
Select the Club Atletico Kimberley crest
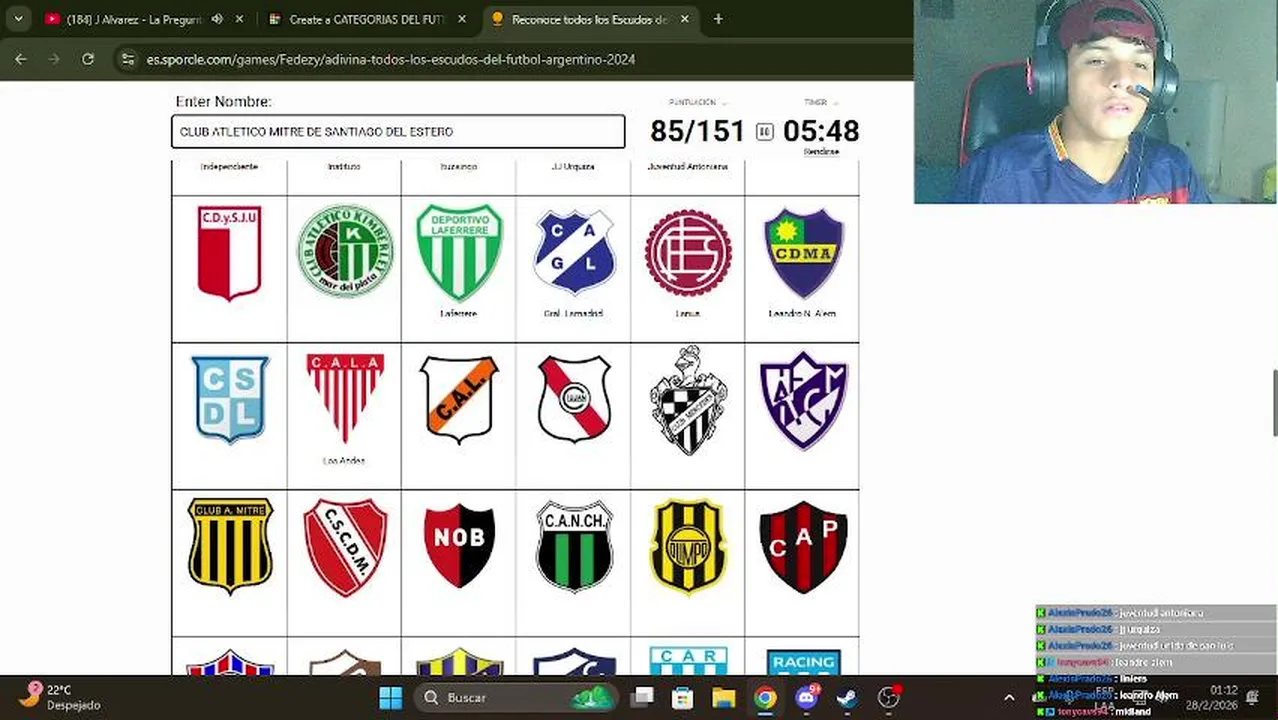pyautogui.click(x=344, y=251)
